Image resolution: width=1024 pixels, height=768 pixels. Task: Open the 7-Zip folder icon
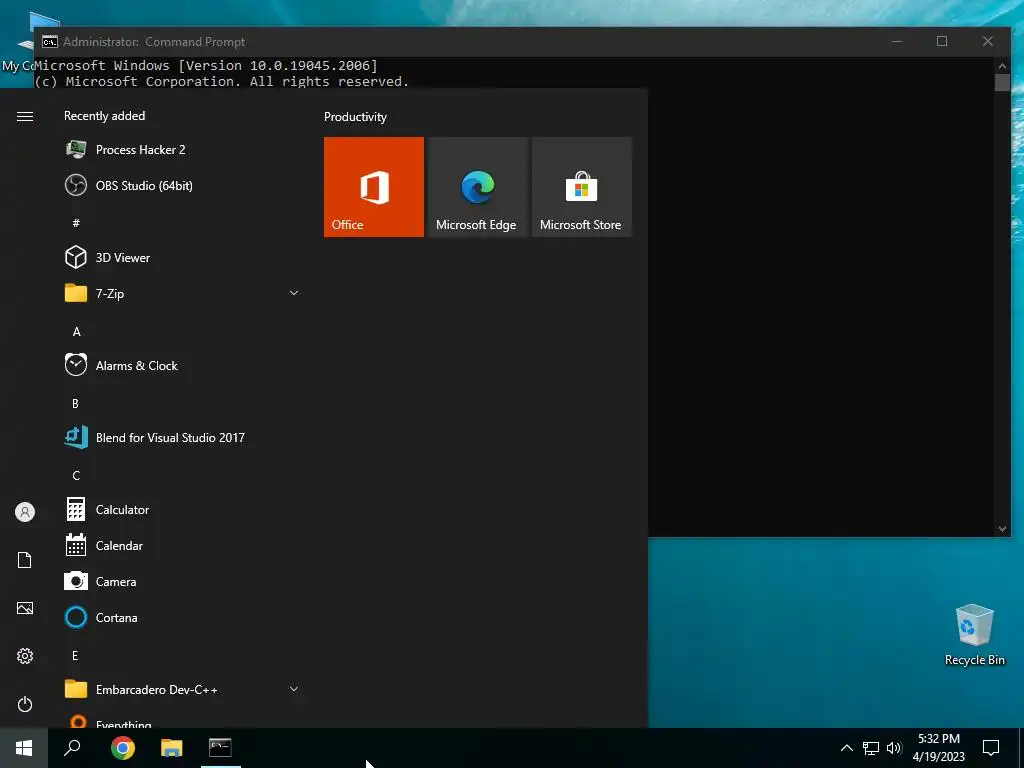76,293
